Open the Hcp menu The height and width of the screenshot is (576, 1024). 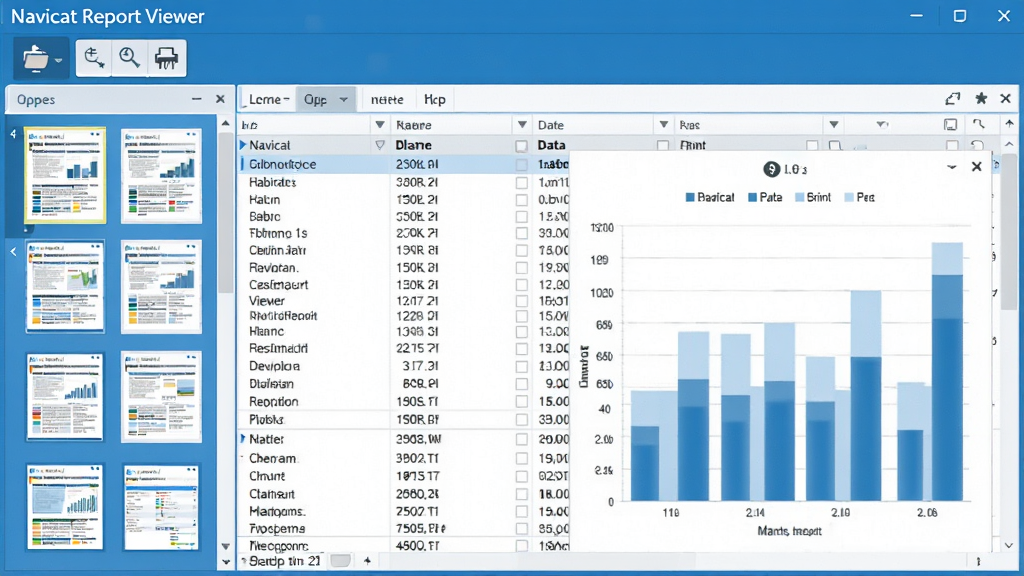435,99
